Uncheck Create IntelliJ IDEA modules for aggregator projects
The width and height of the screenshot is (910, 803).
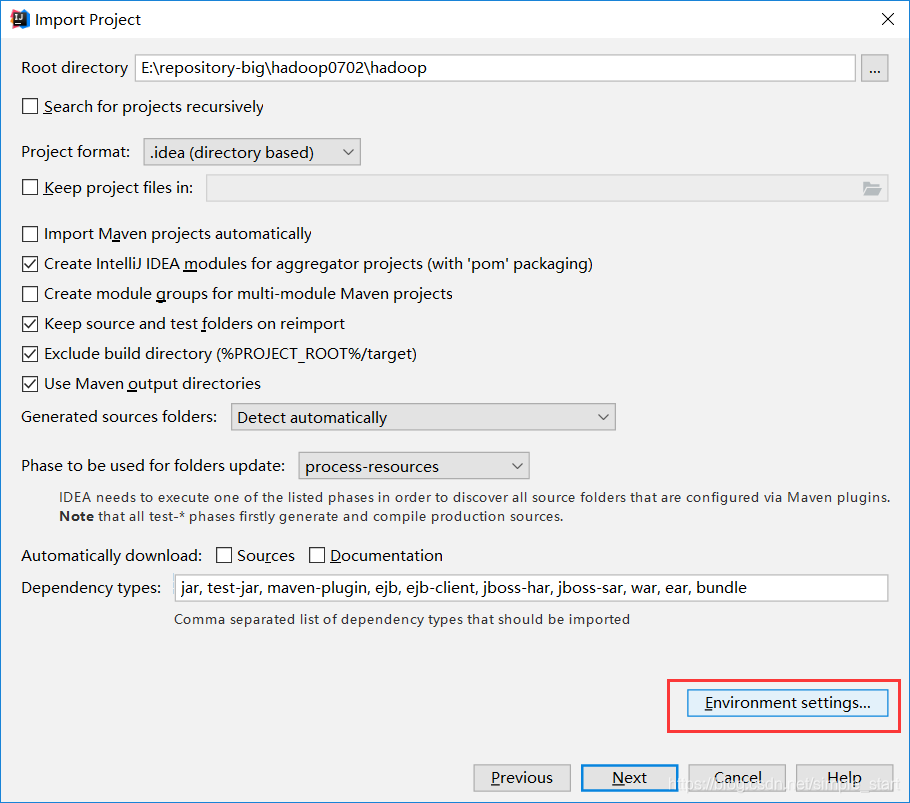point(30,264)
